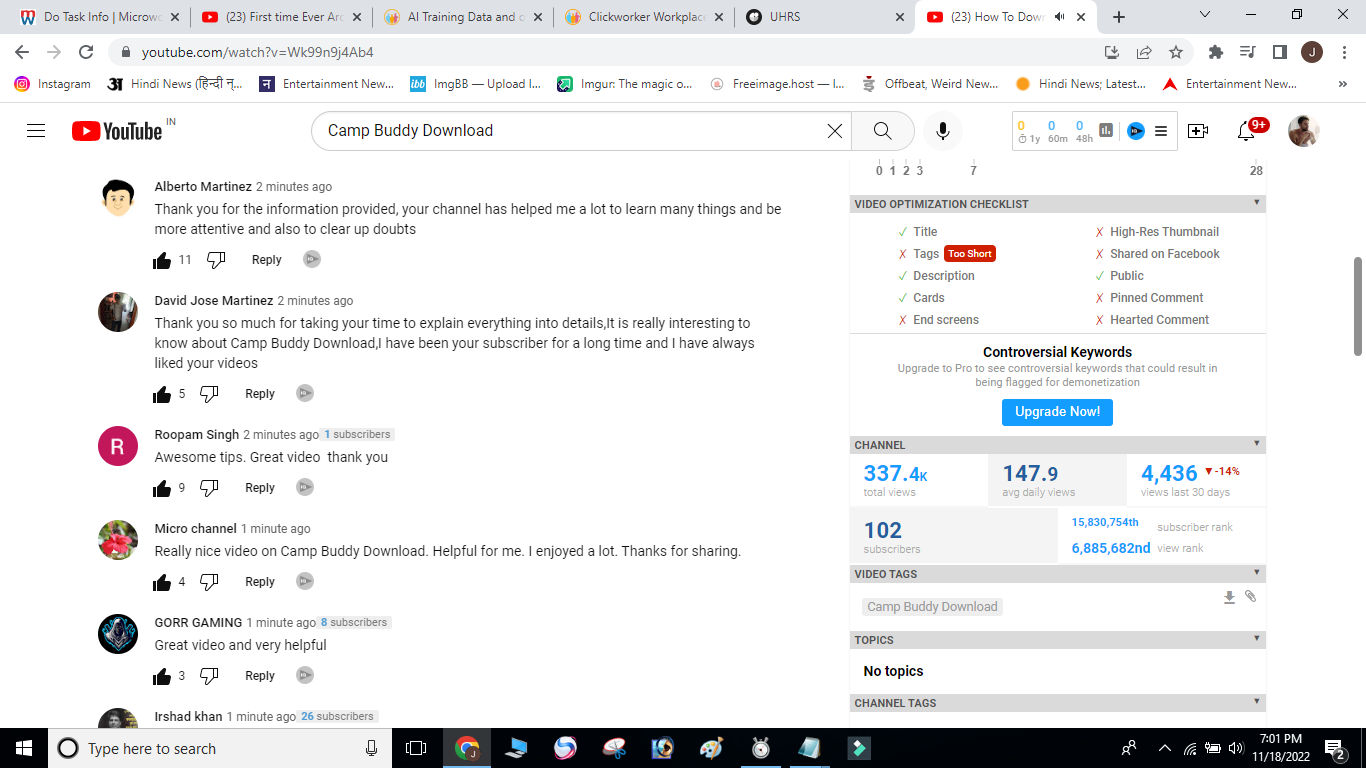This screenshot has height=768, width=1366.
Task: Open the Imgur bookmark
Action: [x=625, y=84]
